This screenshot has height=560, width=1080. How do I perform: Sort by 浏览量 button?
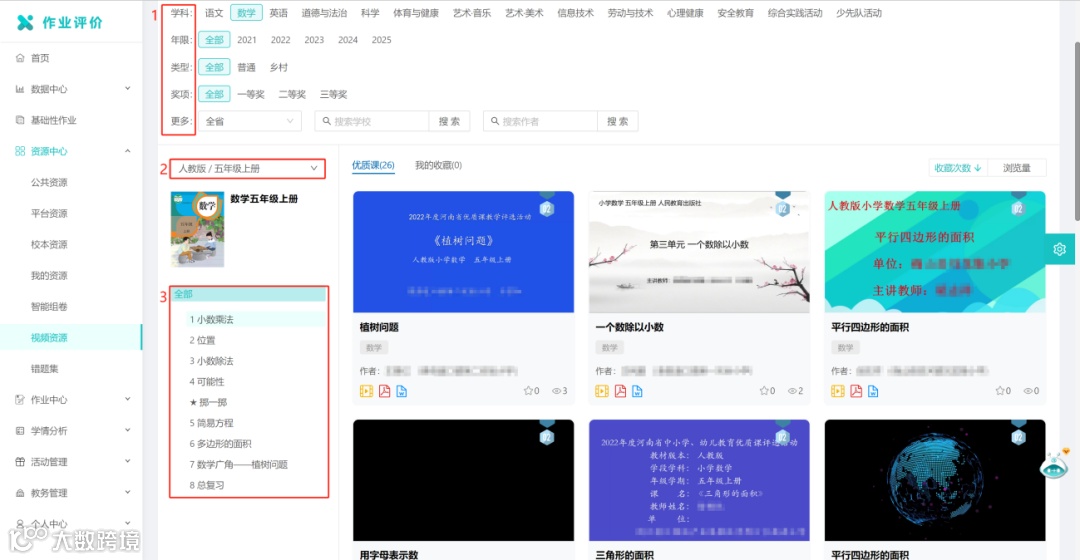pos(1017,168)
